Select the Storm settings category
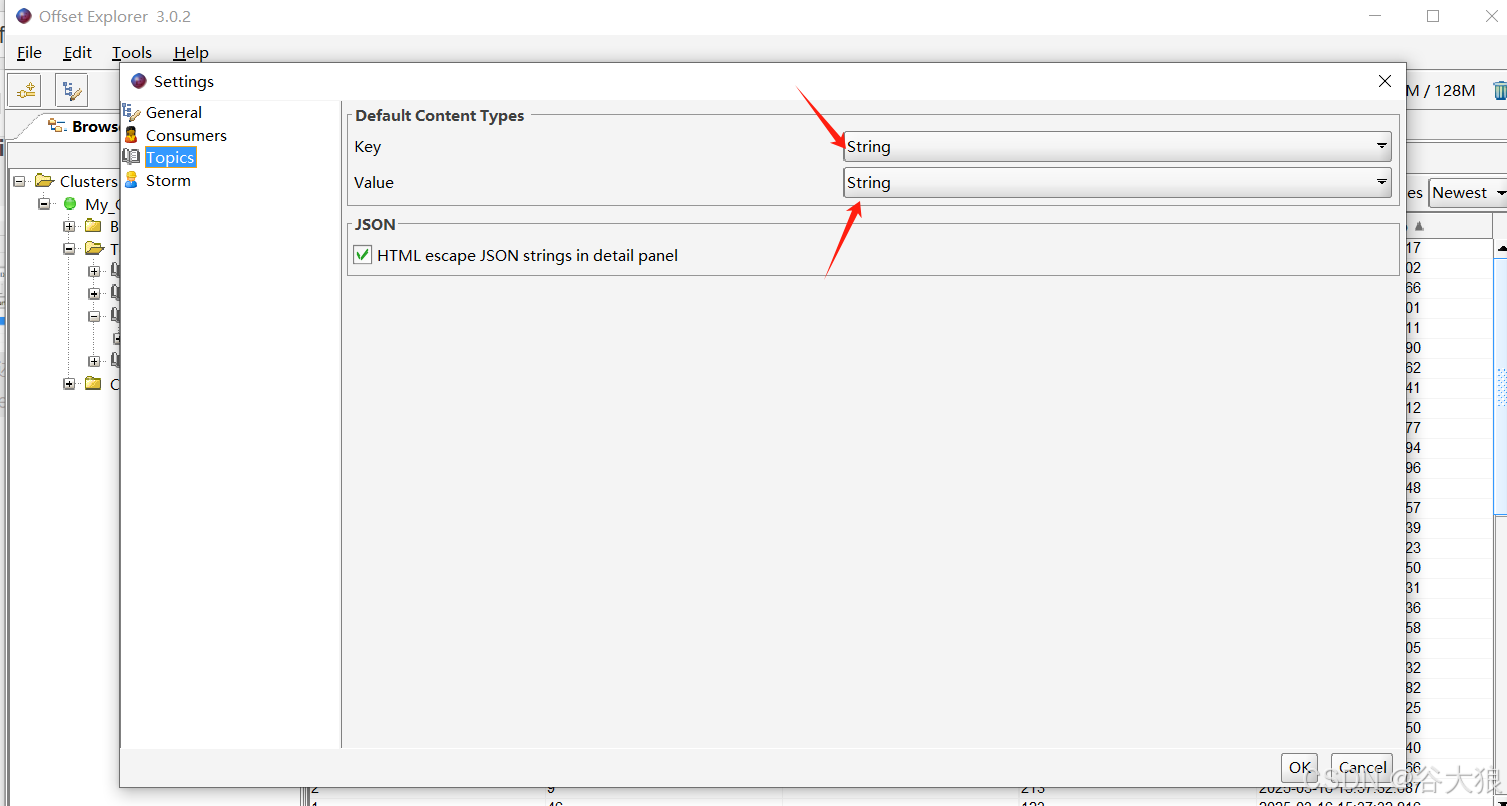Viewport: 1507px width, 806px height. point(167,181)
